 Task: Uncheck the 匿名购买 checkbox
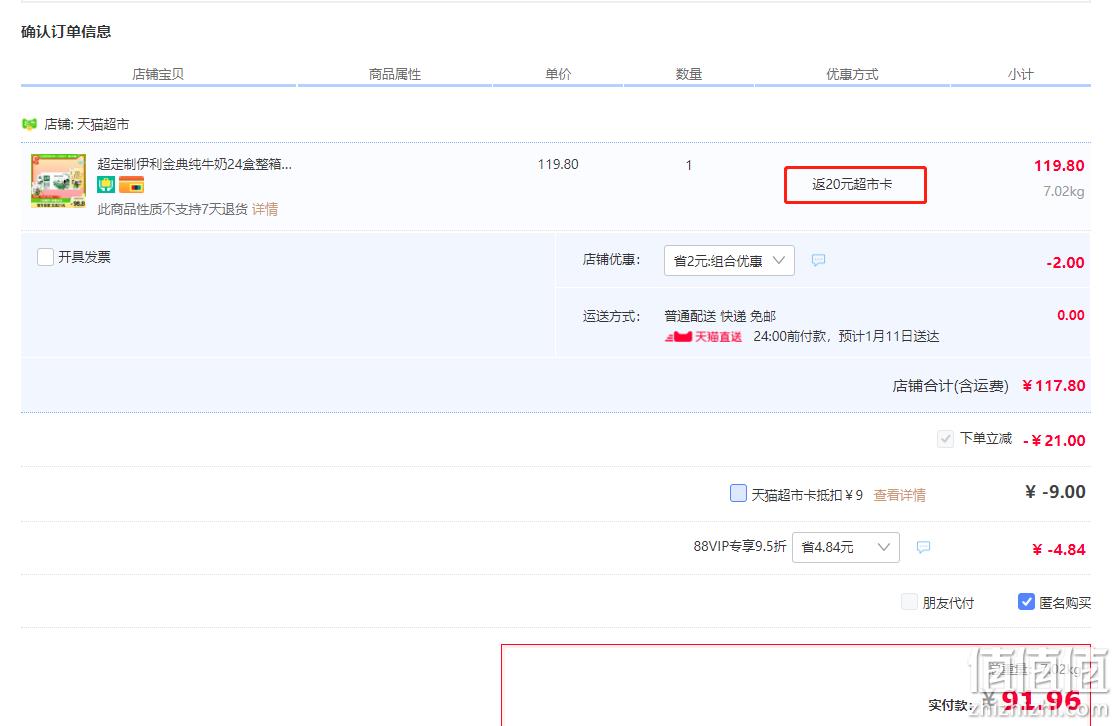click(1026, 601)
